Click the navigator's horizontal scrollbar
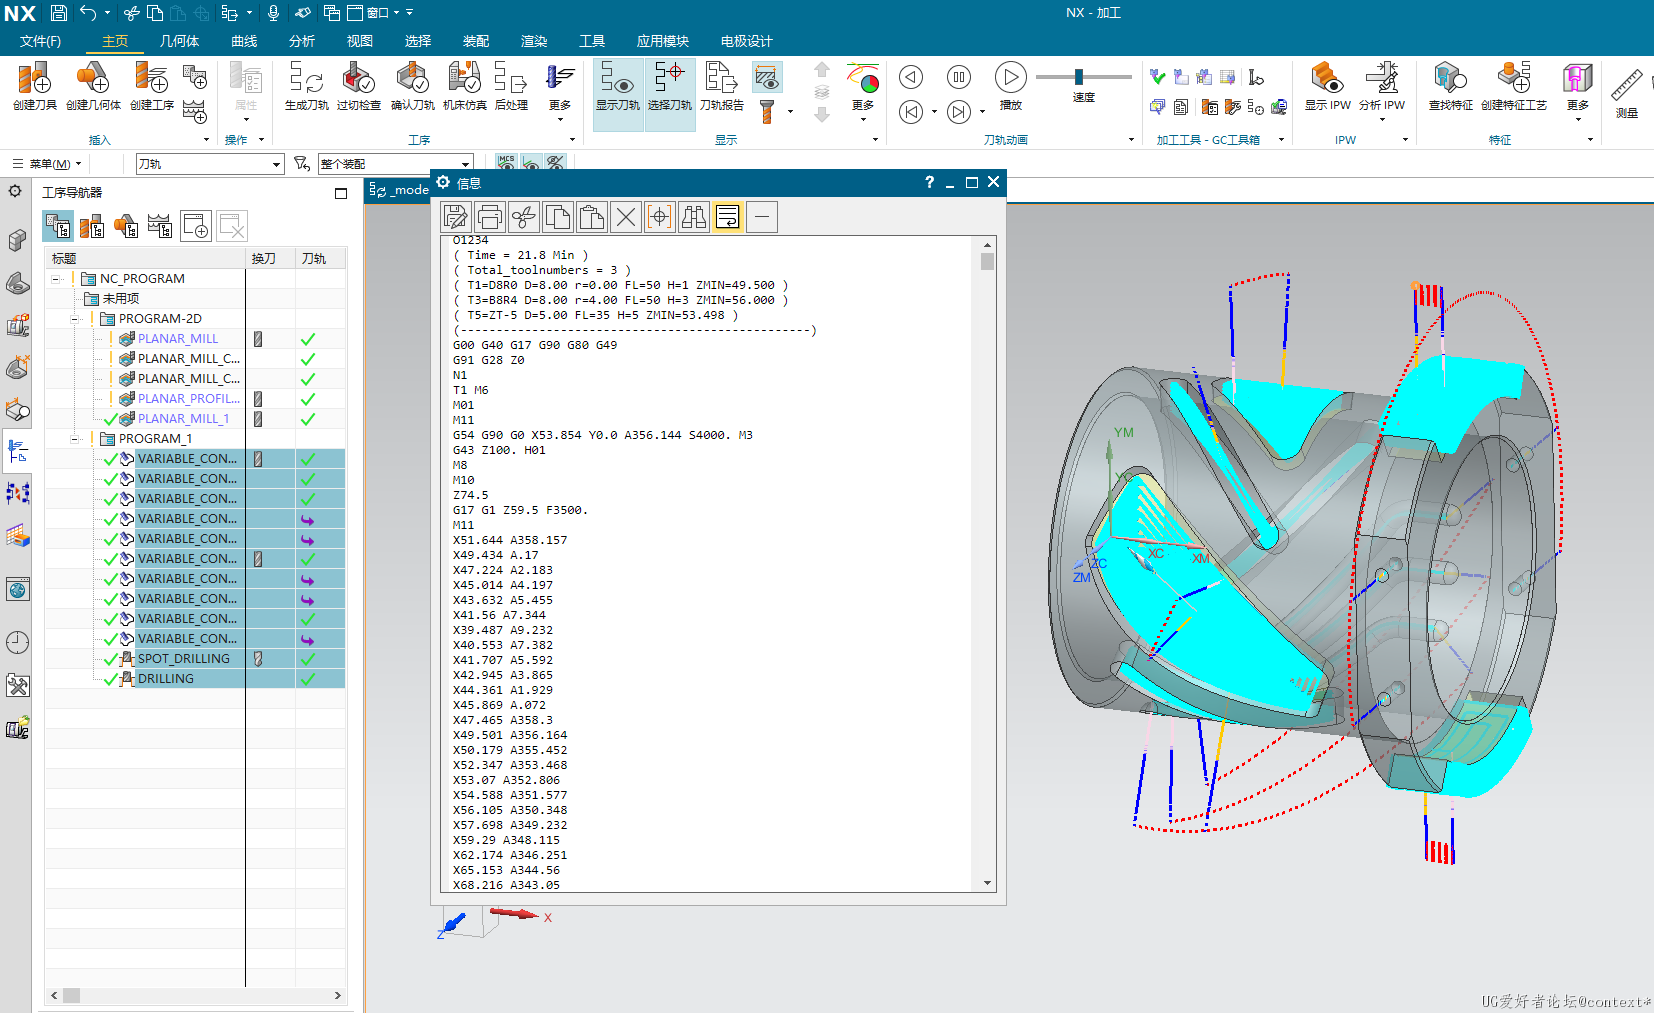Viewport: 1654px width, 1013px height. (x=196, y=996)
